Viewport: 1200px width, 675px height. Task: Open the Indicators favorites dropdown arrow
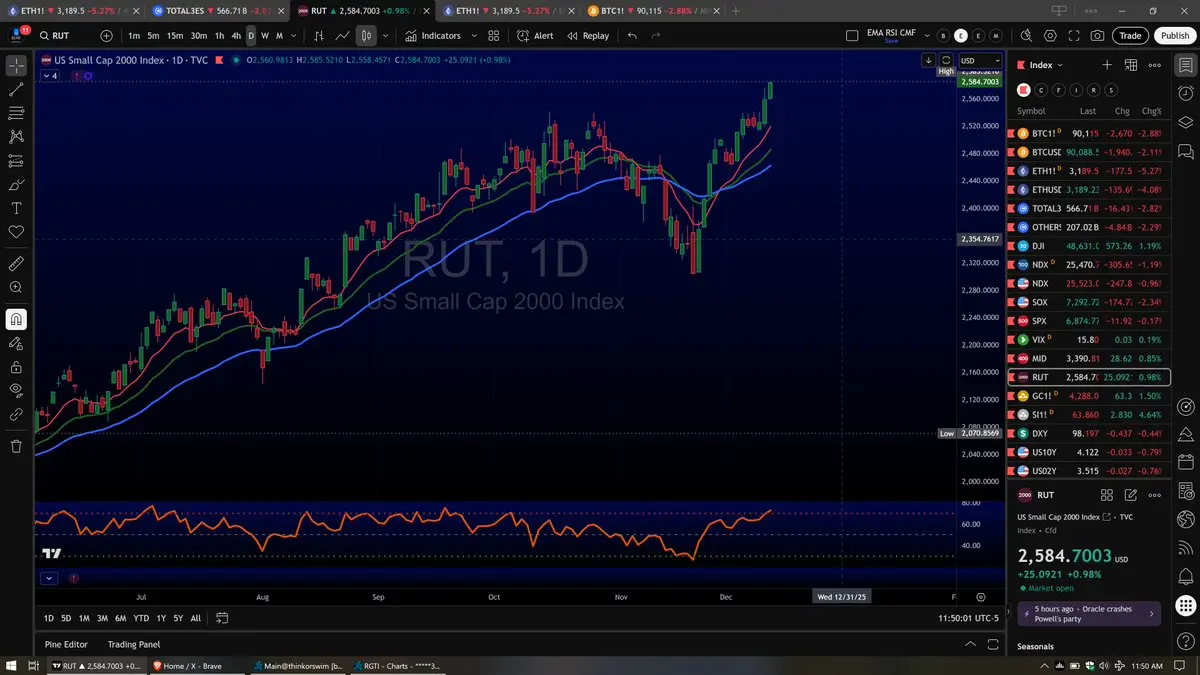(472, 35)
